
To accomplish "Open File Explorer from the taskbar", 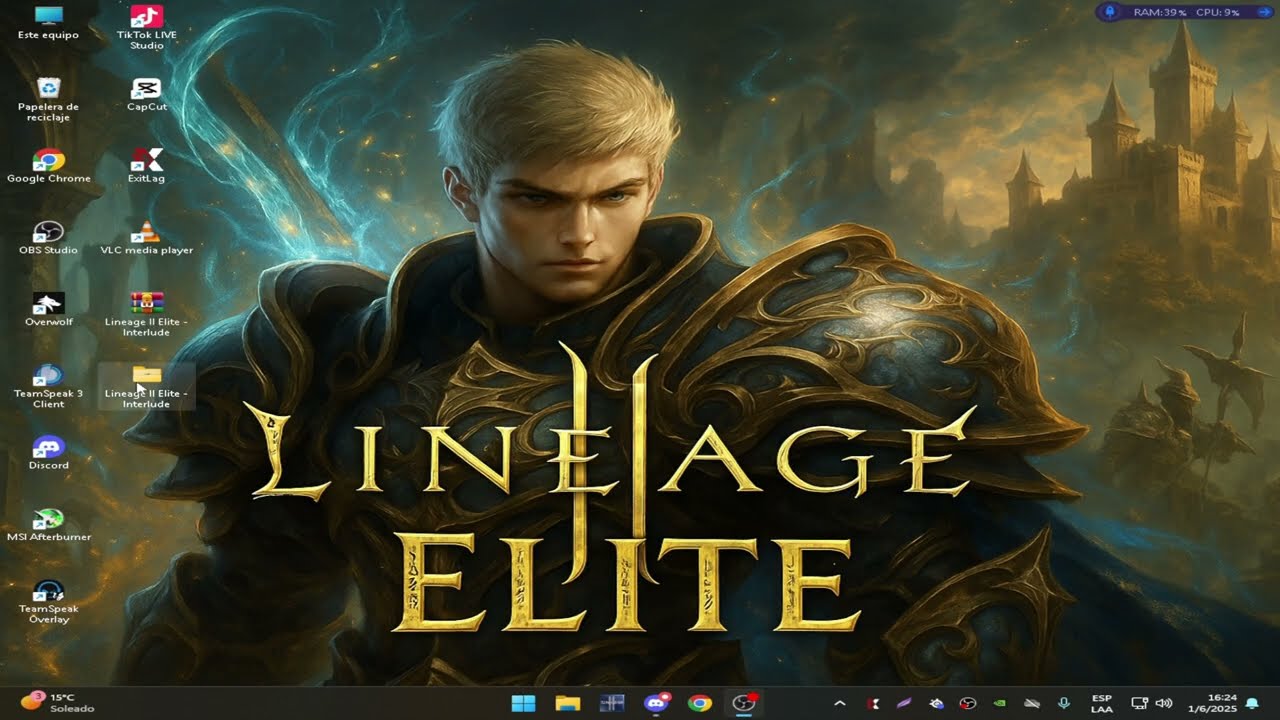I will tap(567, 703).
